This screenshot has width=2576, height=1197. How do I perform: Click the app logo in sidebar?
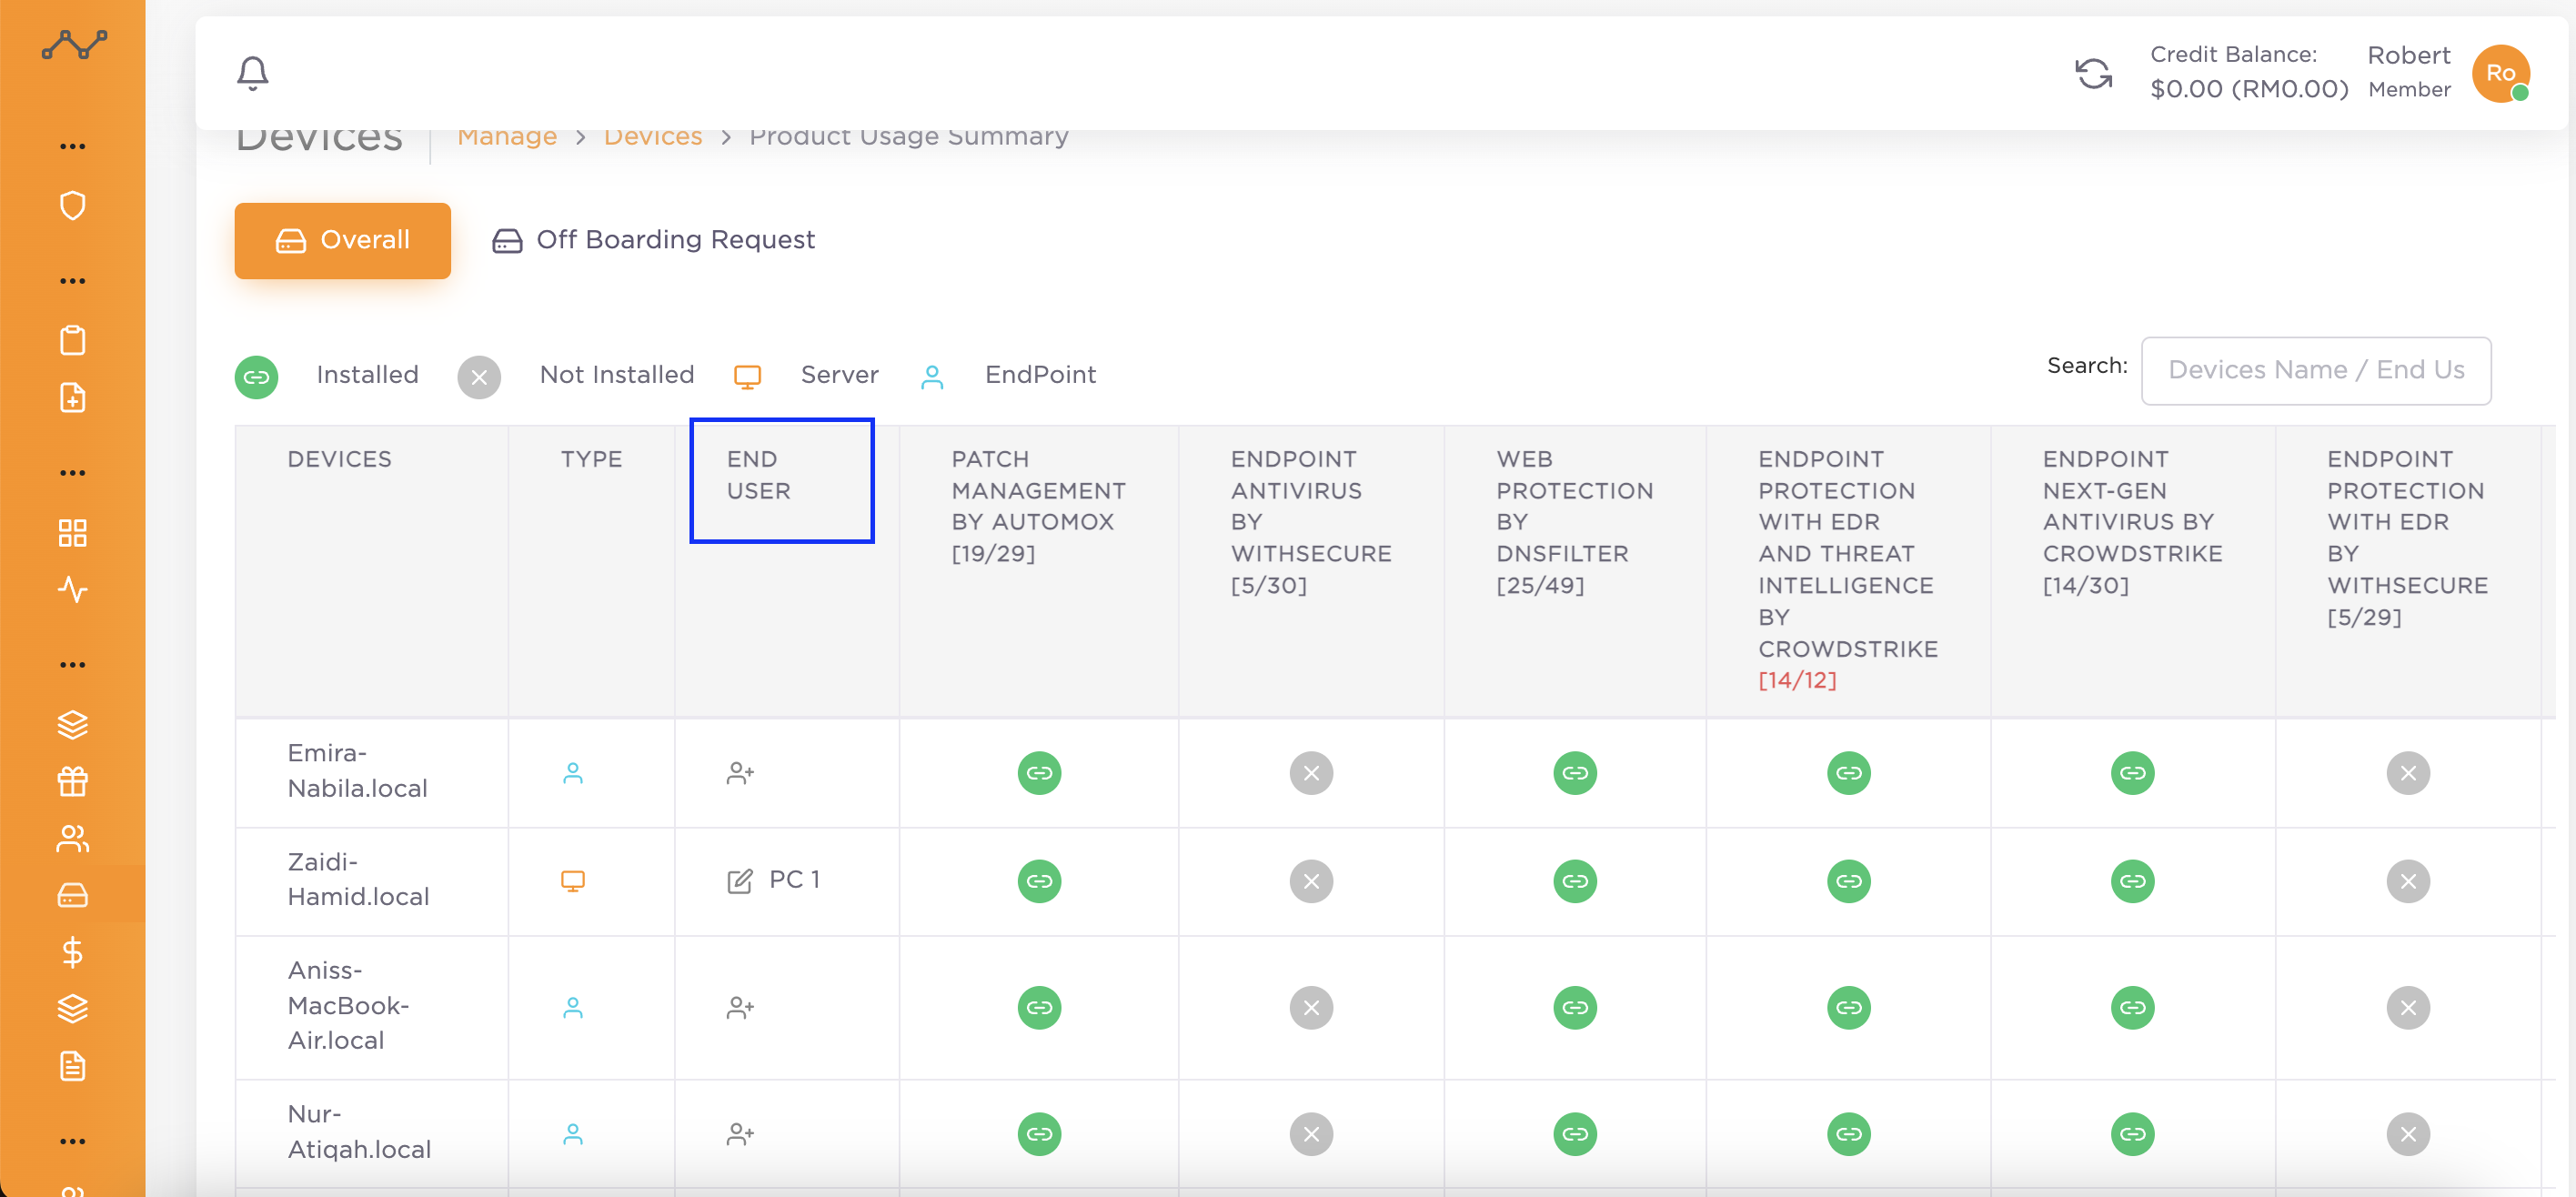tap(74, 45)
